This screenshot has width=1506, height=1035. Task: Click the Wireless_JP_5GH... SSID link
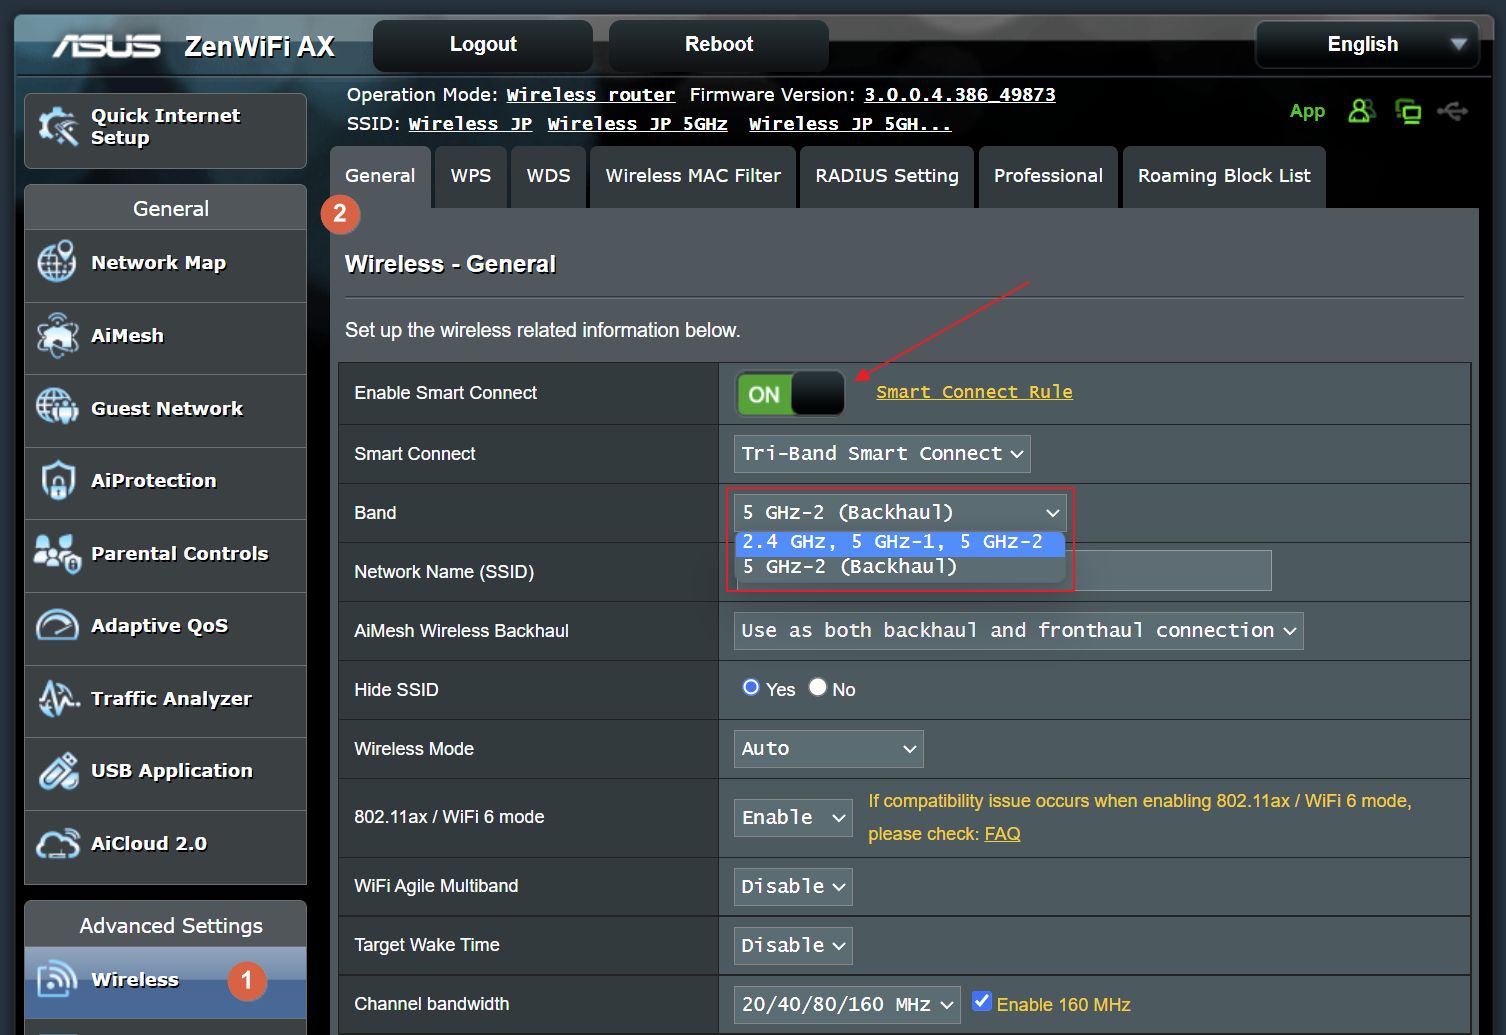[850, 124]
